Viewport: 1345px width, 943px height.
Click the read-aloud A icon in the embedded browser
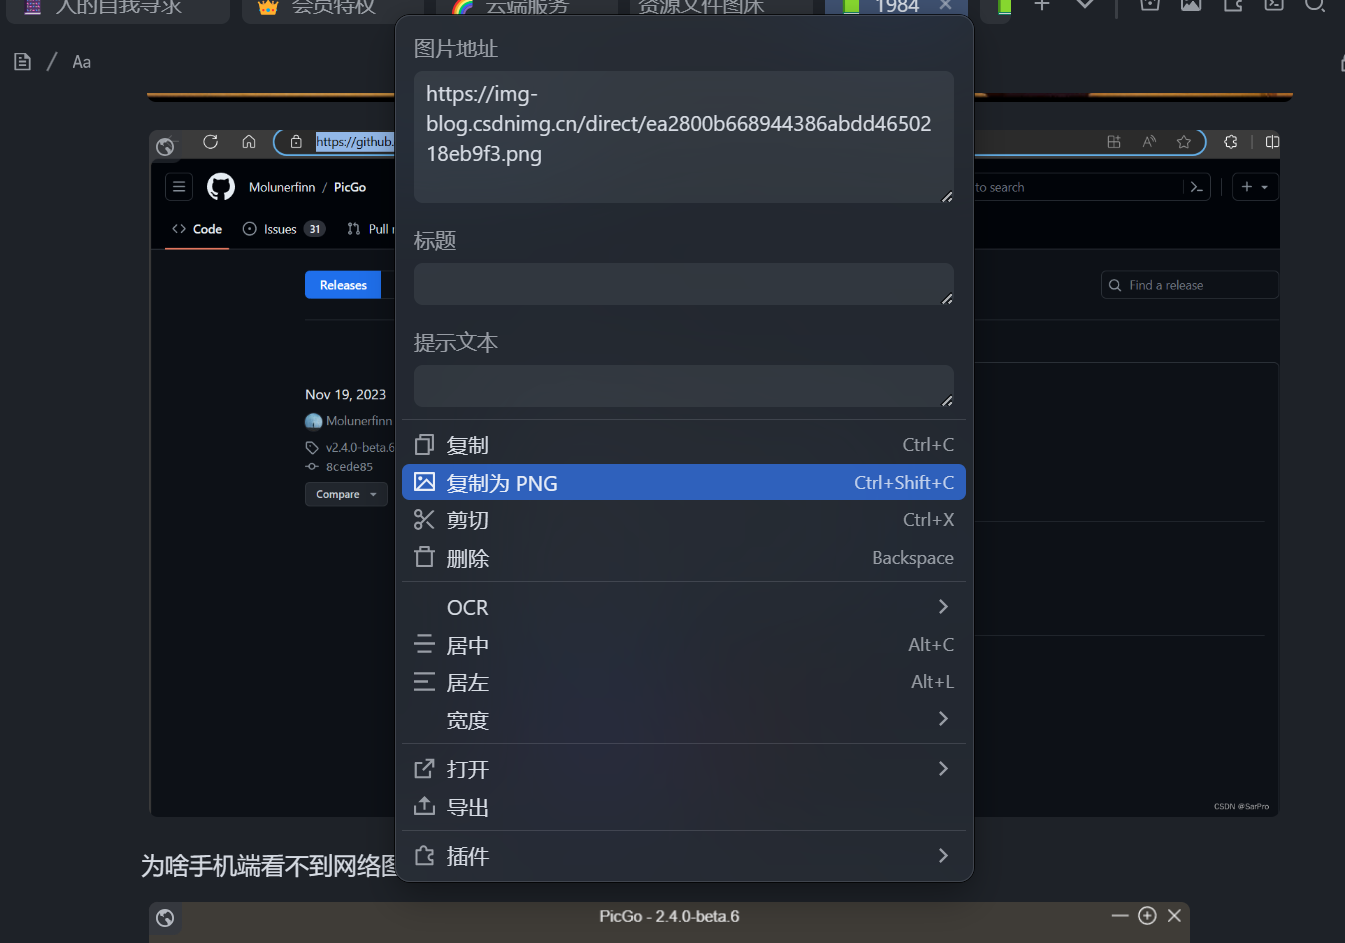[x=1149, y=142]
